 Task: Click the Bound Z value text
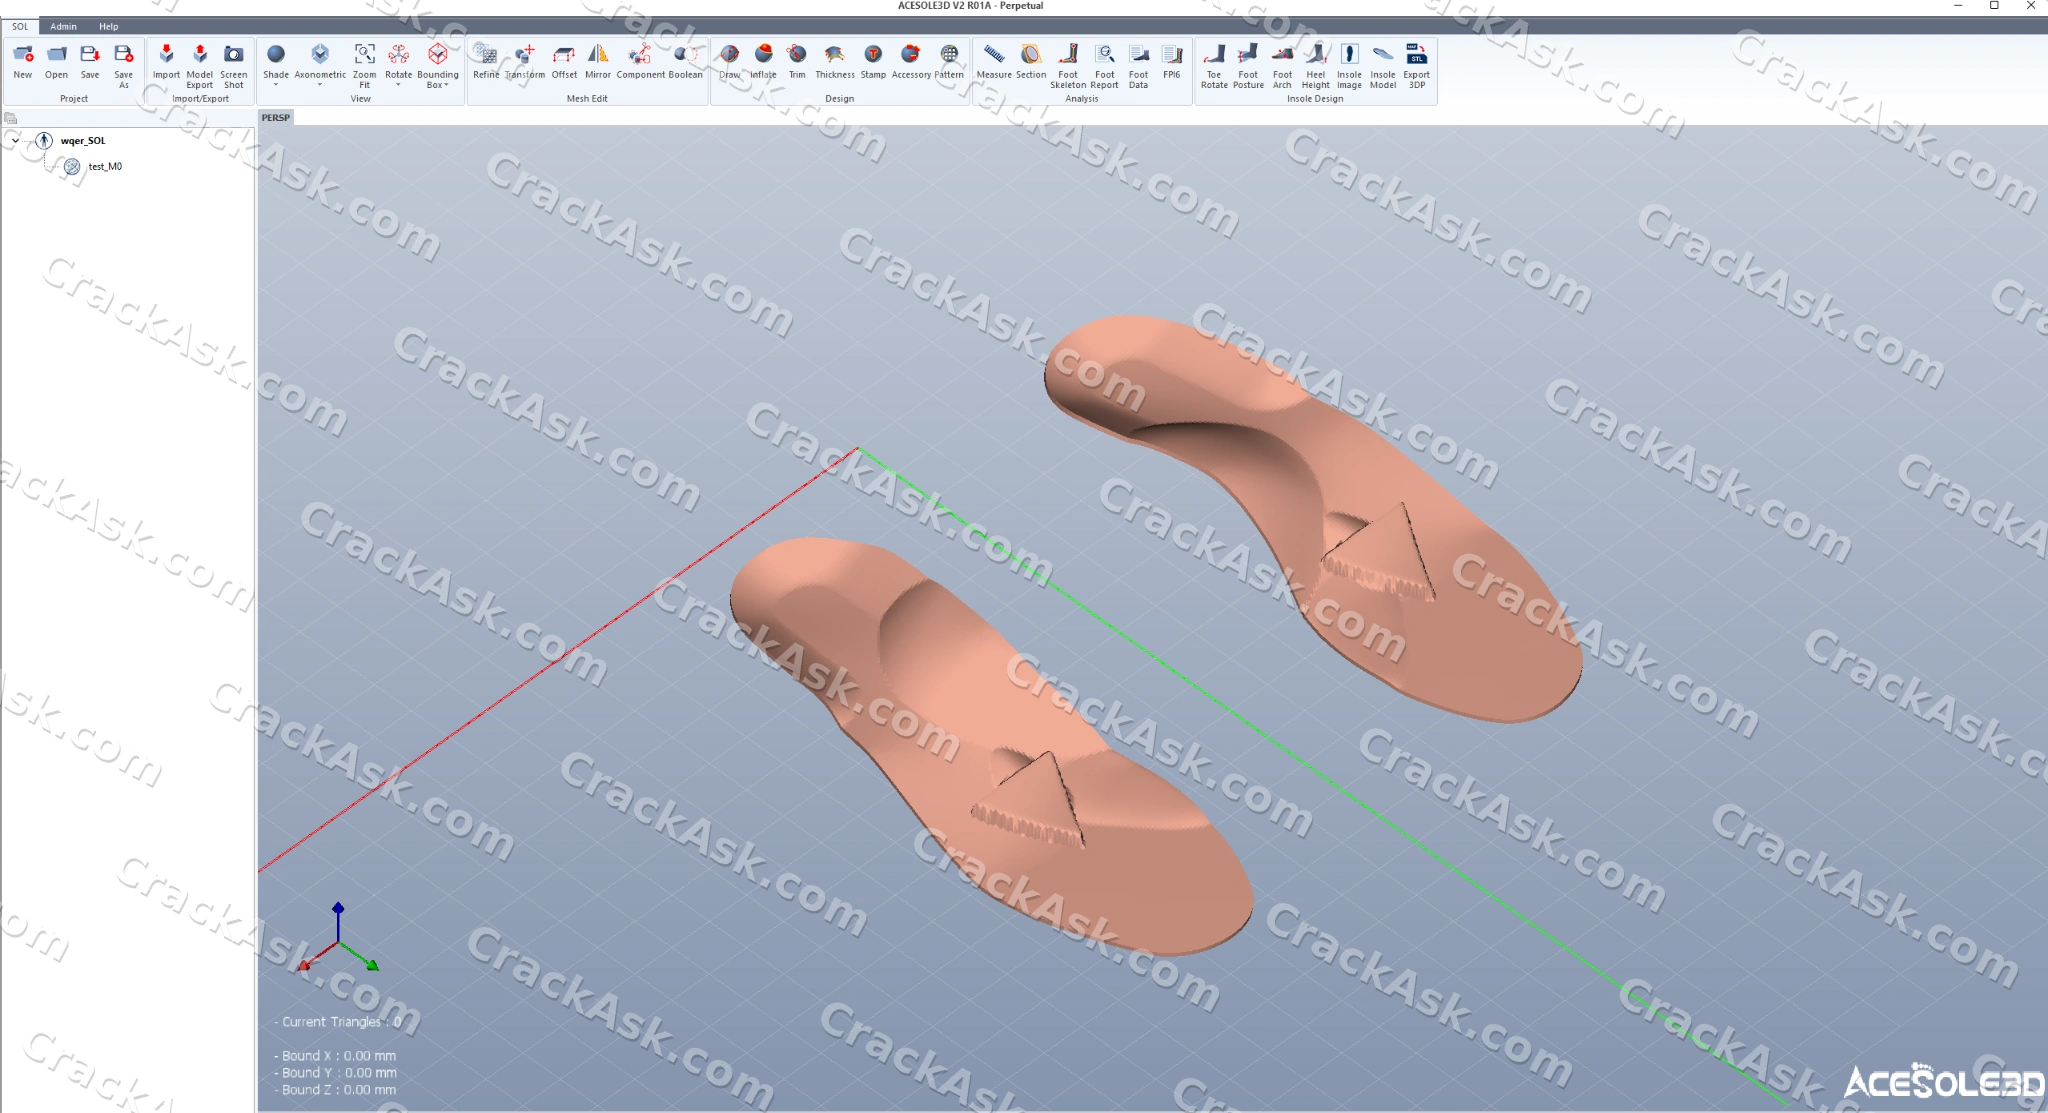(x=335, y=1090)
